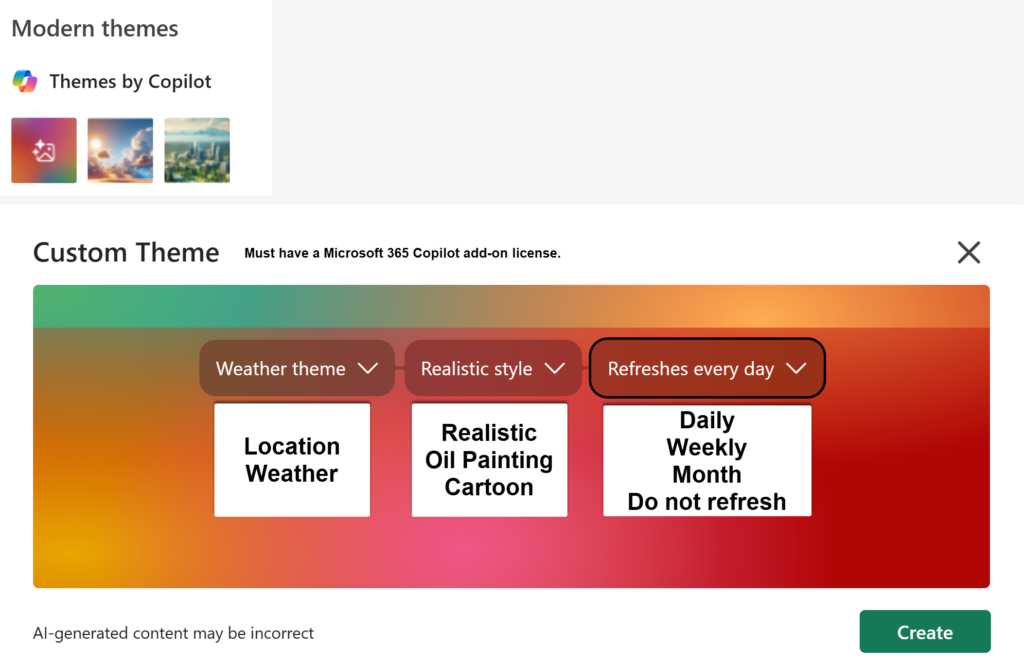Image resolution: width=1024 pixels, height=664 pixels.
Task: Select the AI image generation theme icon
Action: pos(43,150)
